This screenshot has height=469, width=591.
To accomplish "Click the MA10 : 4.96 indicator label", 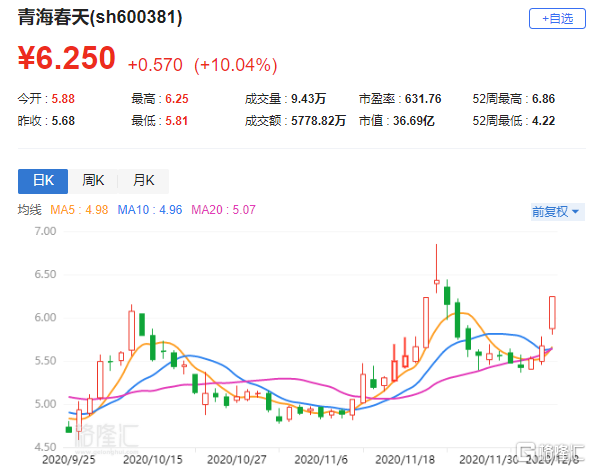I will pyautogui.click(x=150, y=210).
